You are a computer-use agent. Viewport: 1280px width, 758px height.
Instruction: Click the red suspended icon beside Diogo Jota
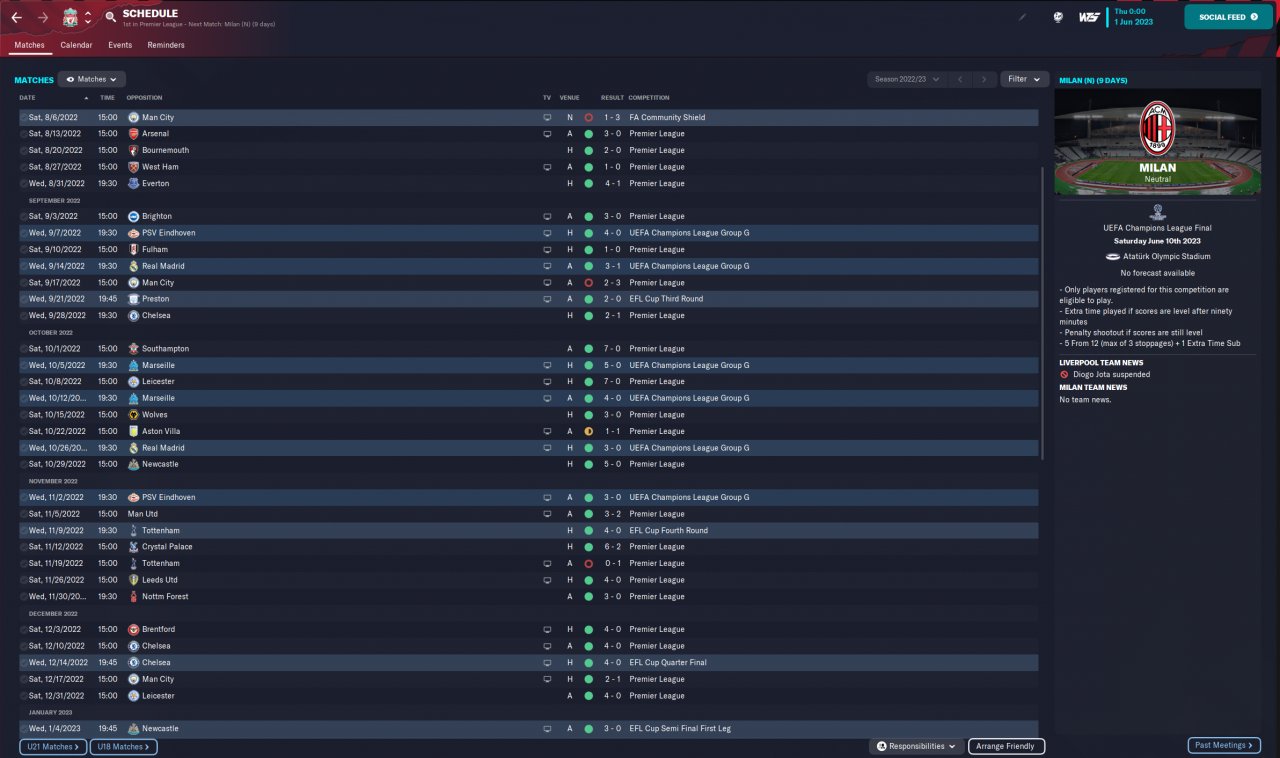(1065, 374)
